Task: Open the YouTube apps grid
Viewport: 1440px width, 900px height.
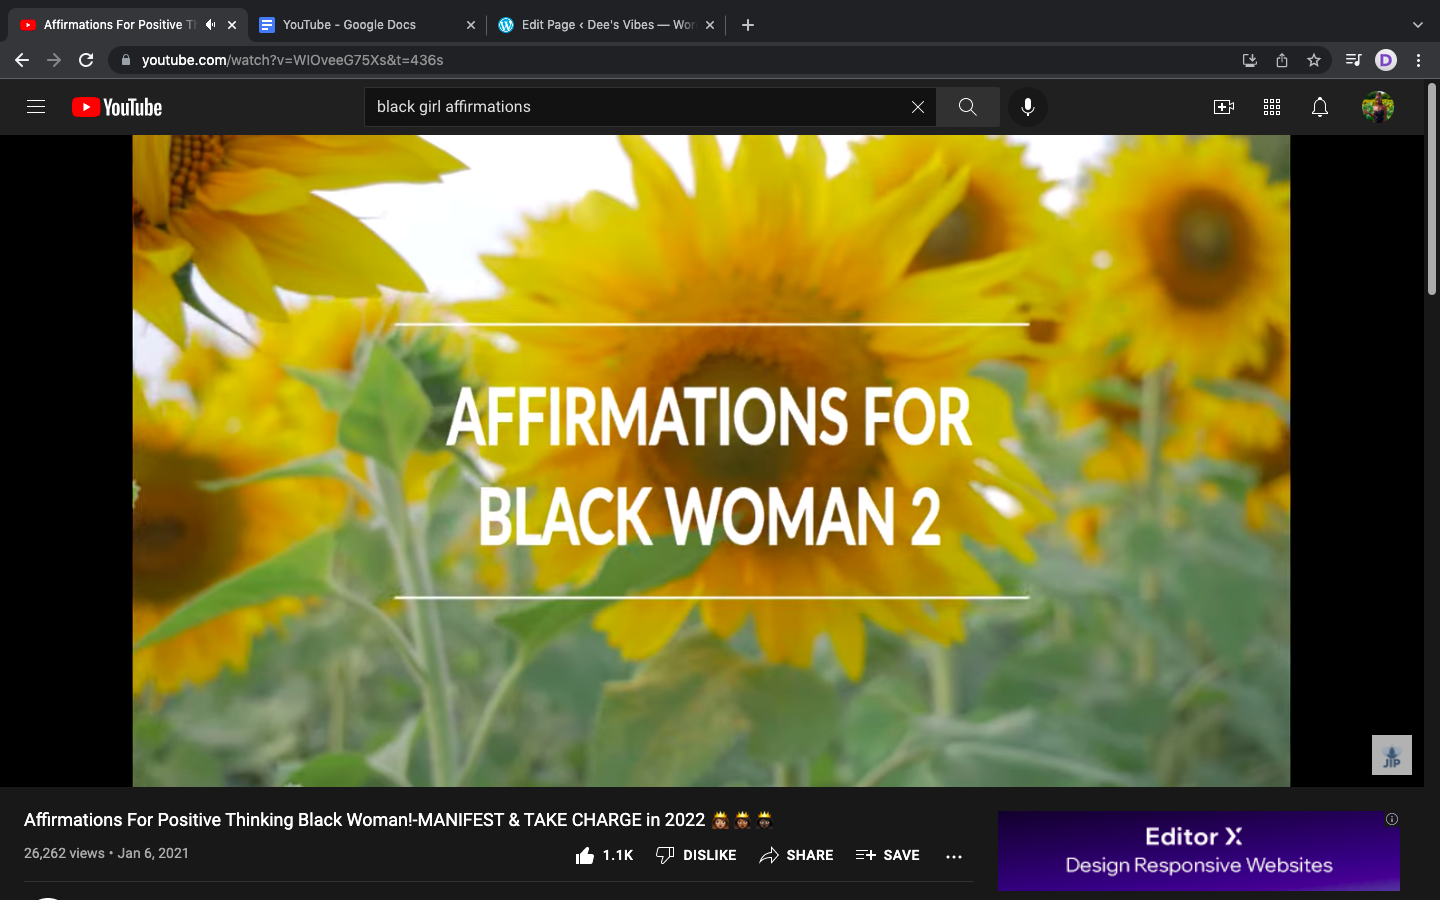Action: click(x=1271, y=107)
